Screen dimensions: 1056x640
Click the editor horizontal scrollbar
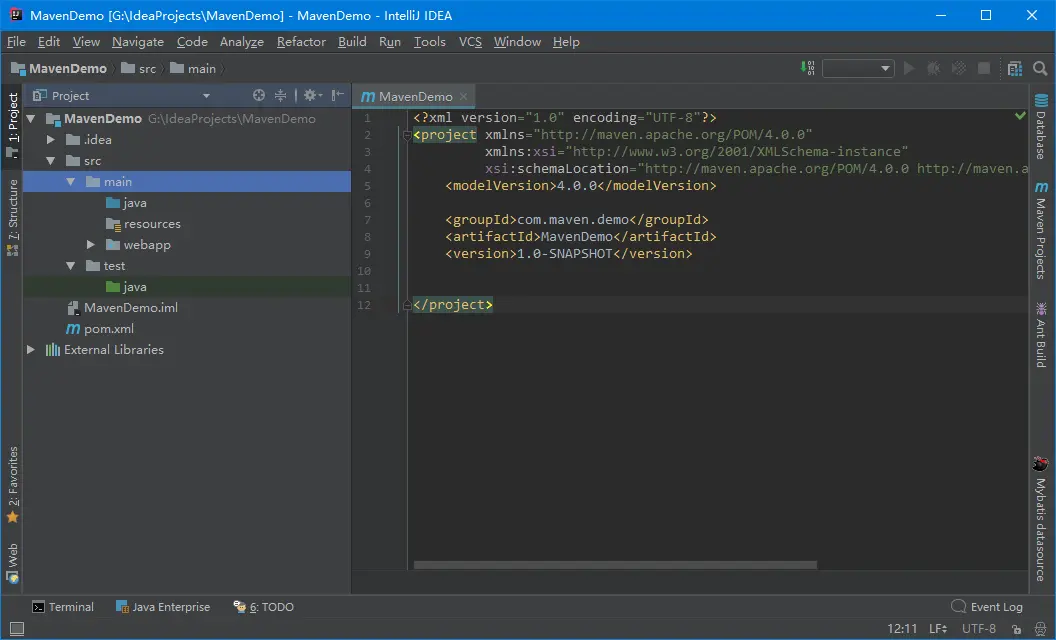click(x=615, y=565)
